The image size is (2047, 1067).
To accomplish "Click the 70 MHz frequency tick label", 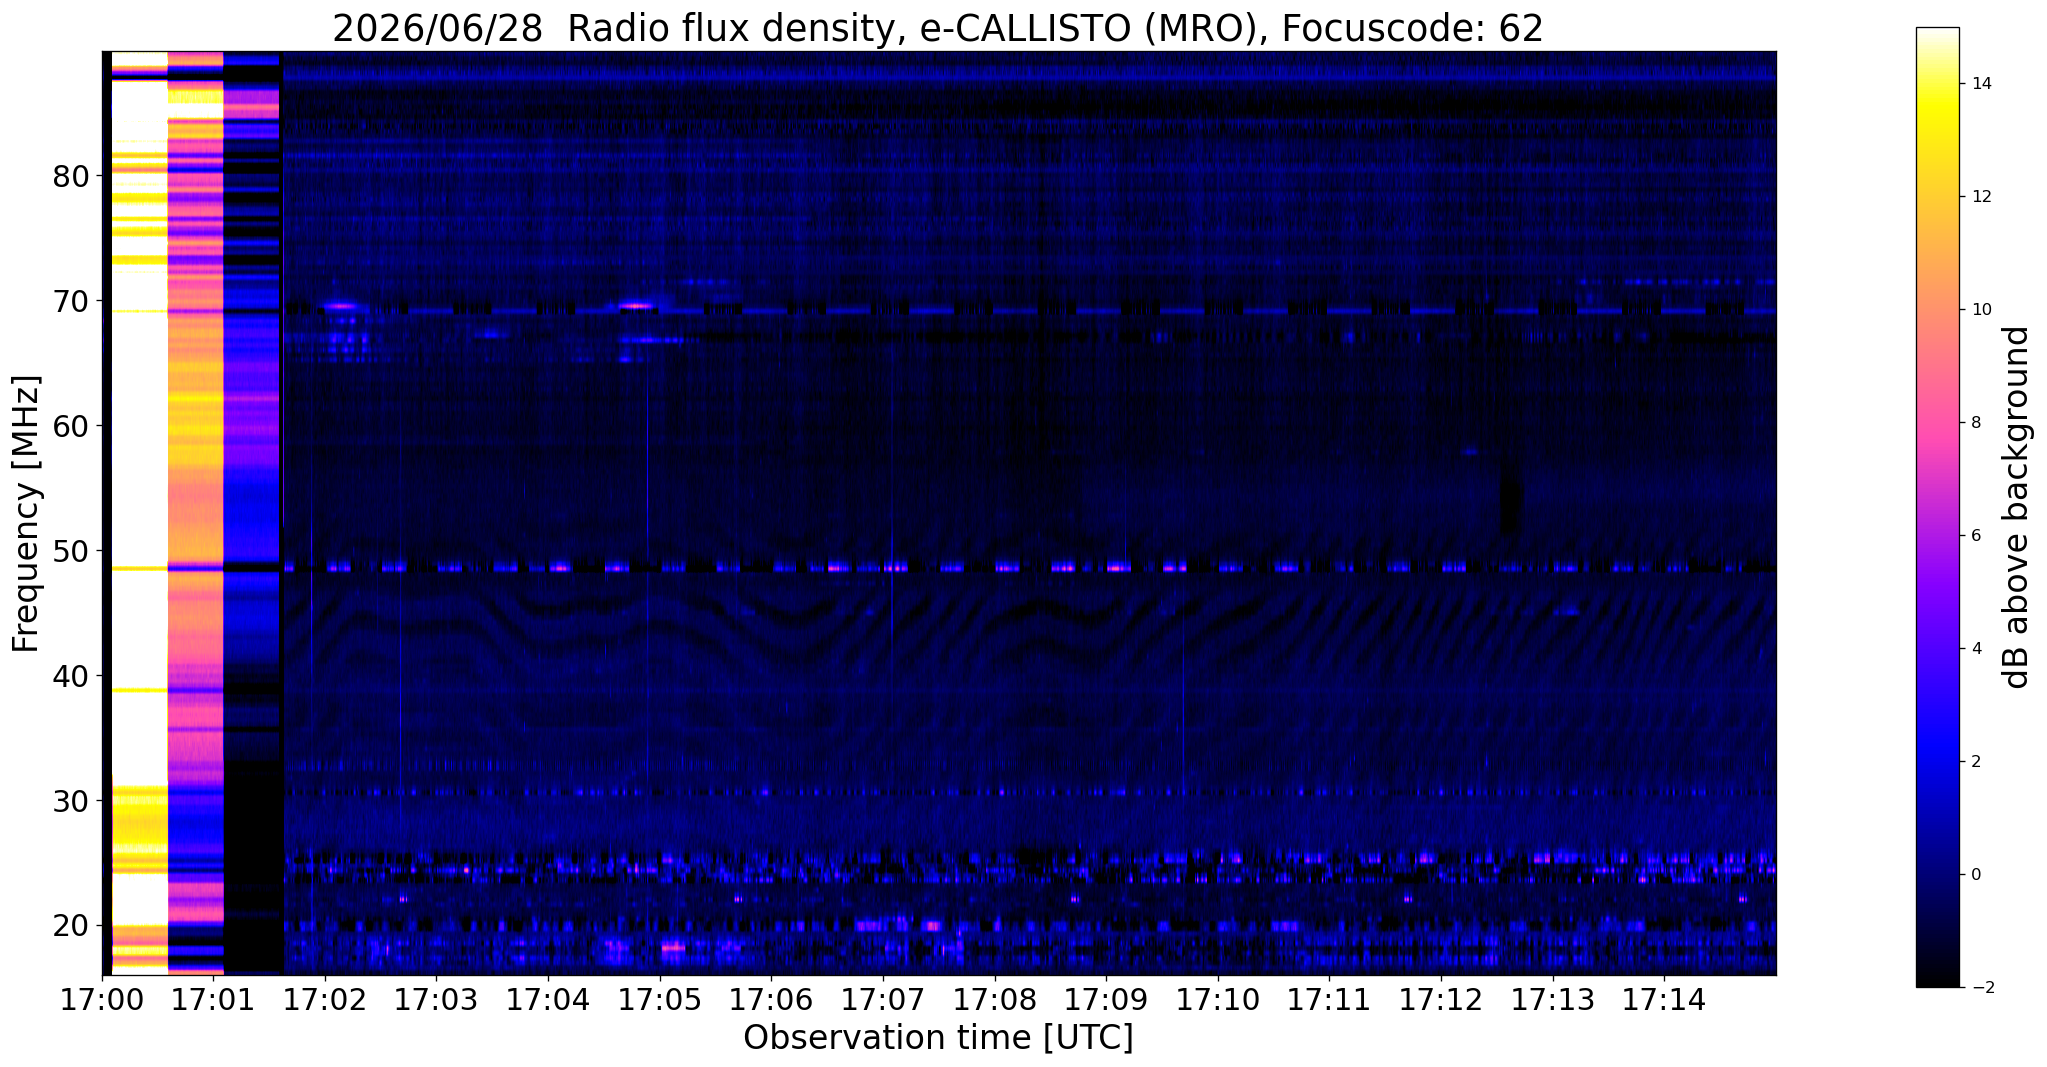I will point(71,301).
